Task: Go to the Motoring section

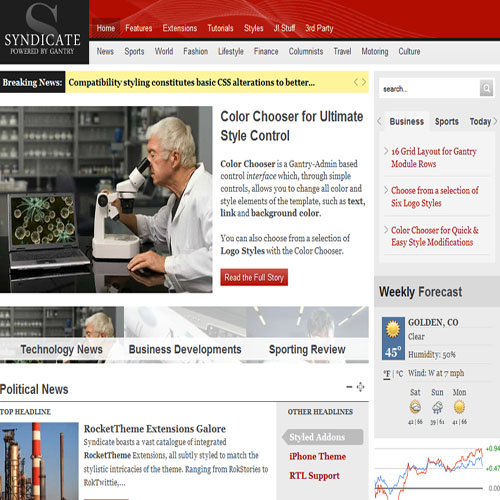Action: click(375, 51)
